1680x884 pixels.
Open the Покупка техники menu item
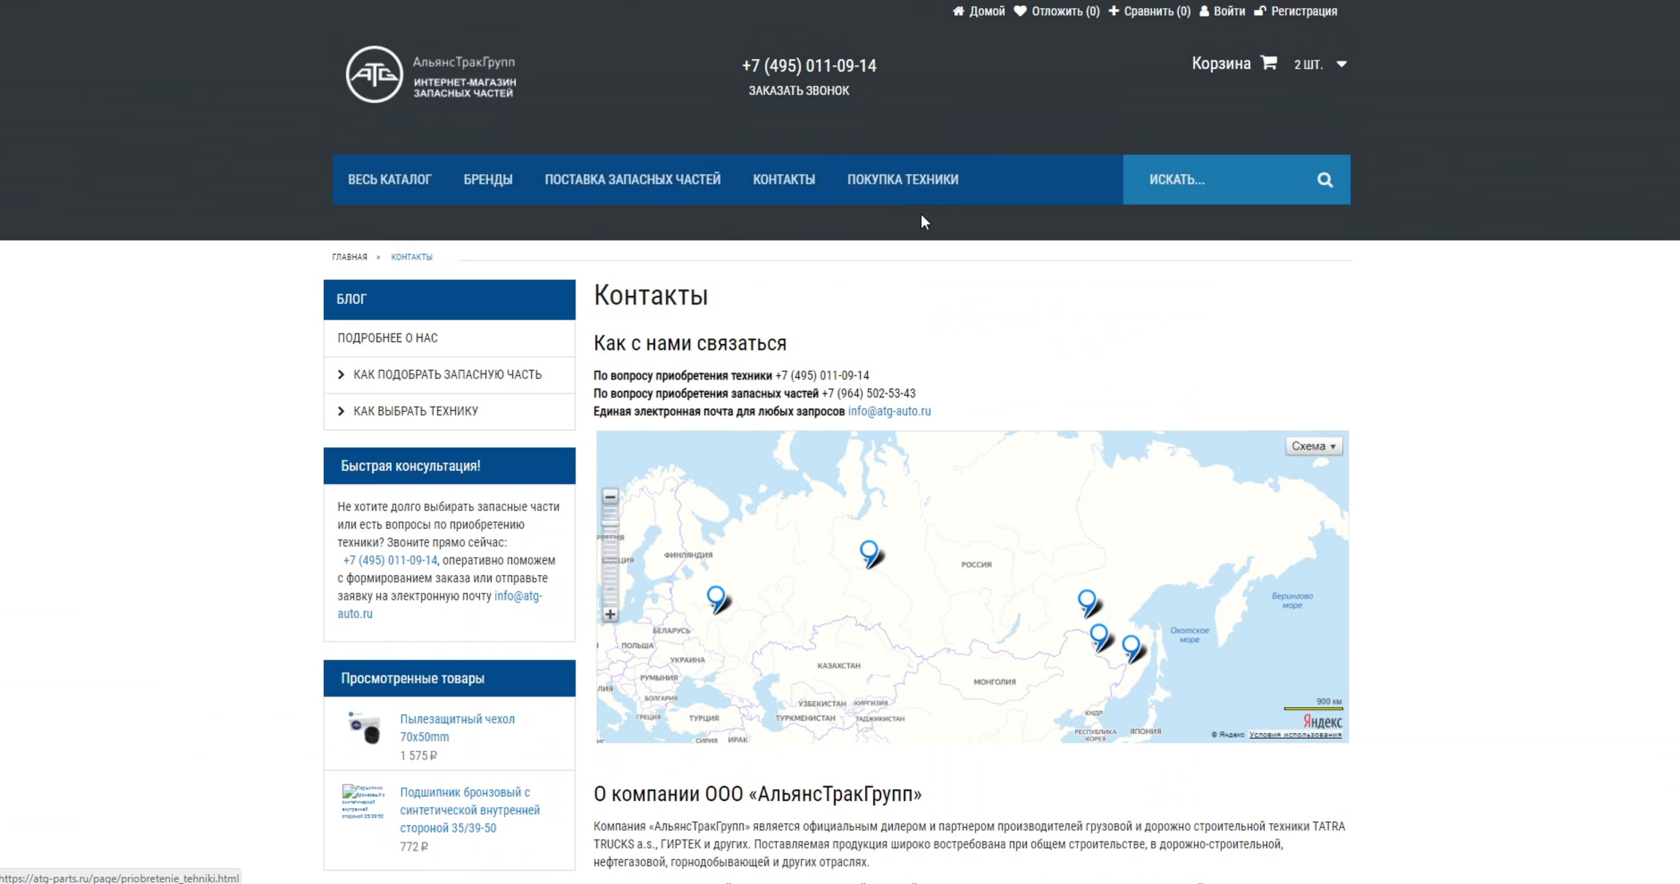point(902,180)
